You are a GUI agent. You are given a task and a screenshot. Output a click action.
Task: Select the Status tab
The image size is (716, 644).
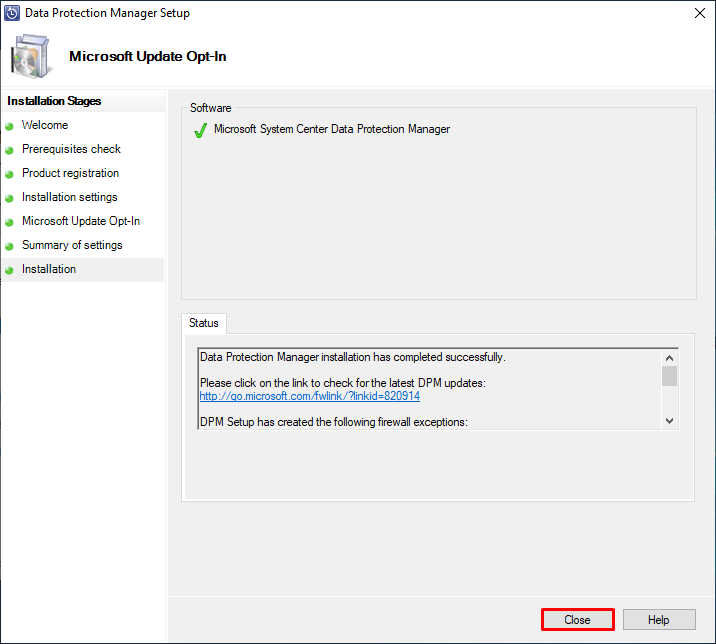[x=204, y=323]
